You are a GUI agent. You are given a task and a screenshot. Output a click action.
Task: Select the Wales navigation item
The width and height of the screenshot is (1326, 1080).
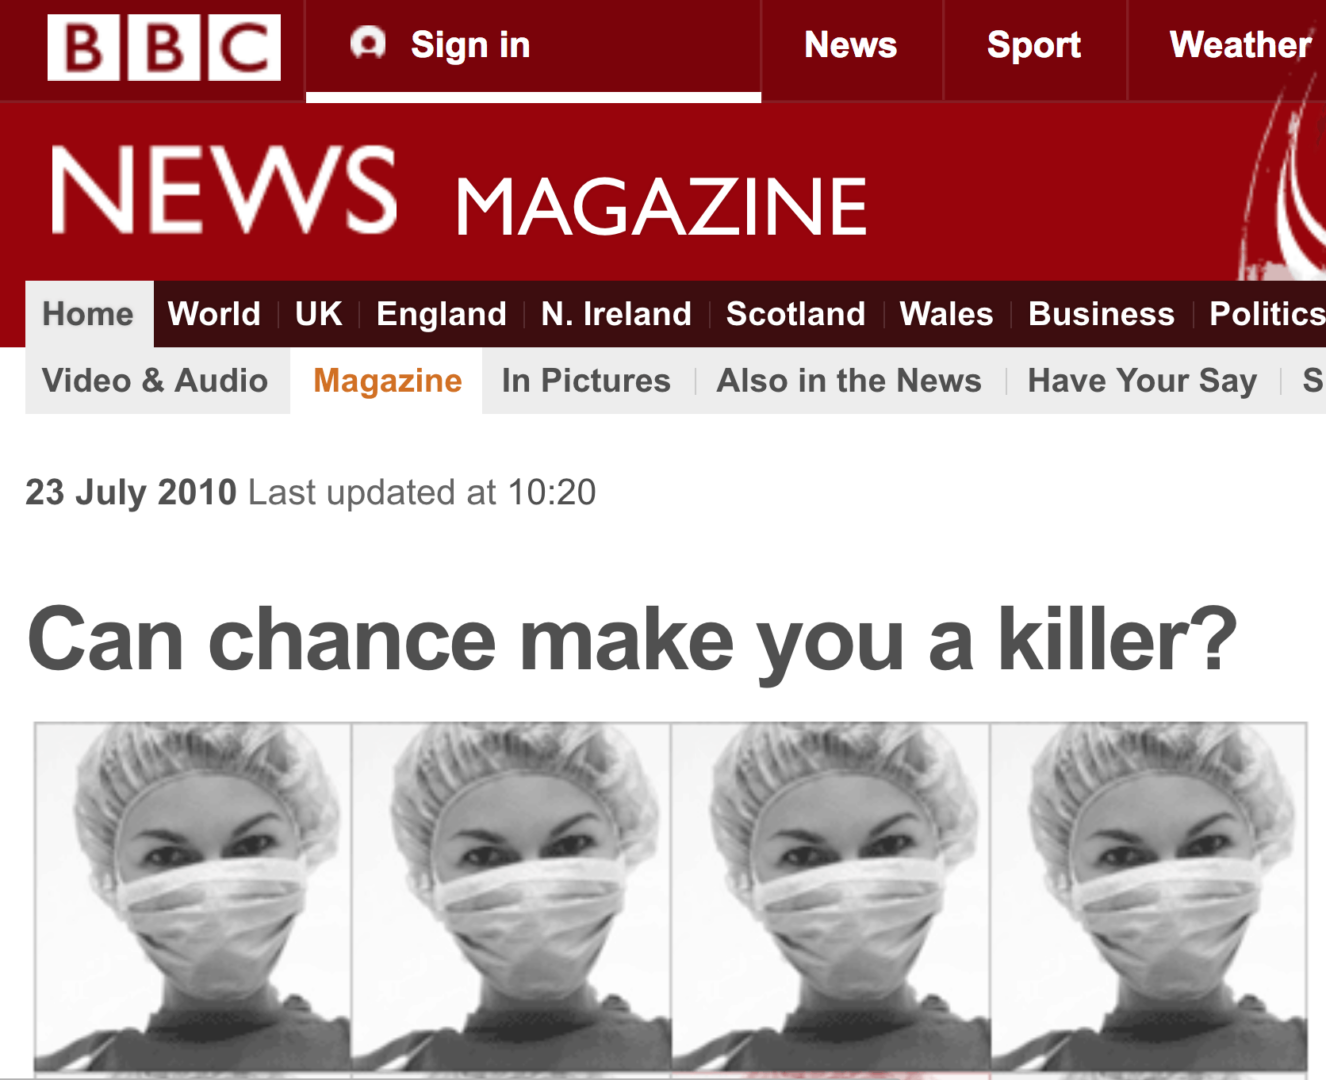[x=946, y=314]
